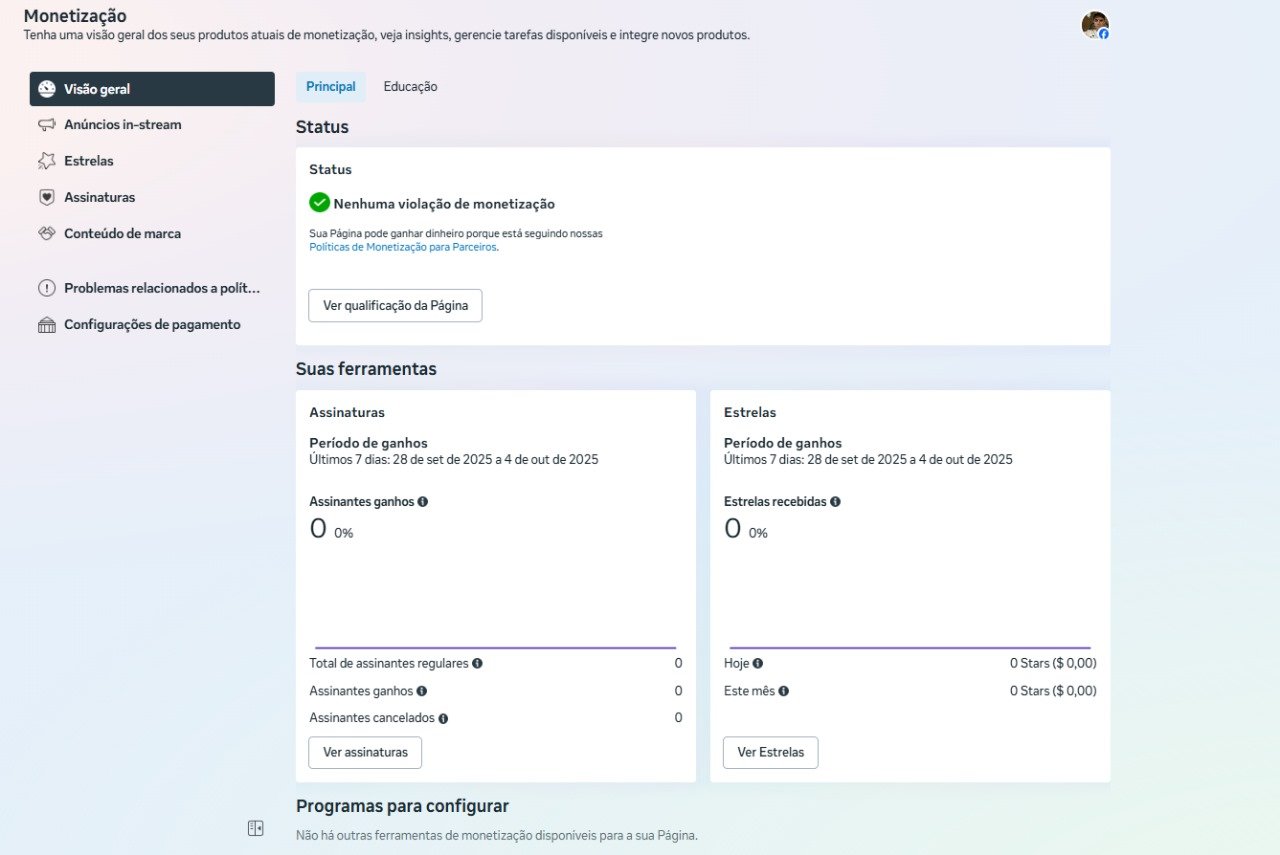The image size is (1280, 855).
Task: Show info for Este mês
Action: pyautogui.click(x=784, y=691)
